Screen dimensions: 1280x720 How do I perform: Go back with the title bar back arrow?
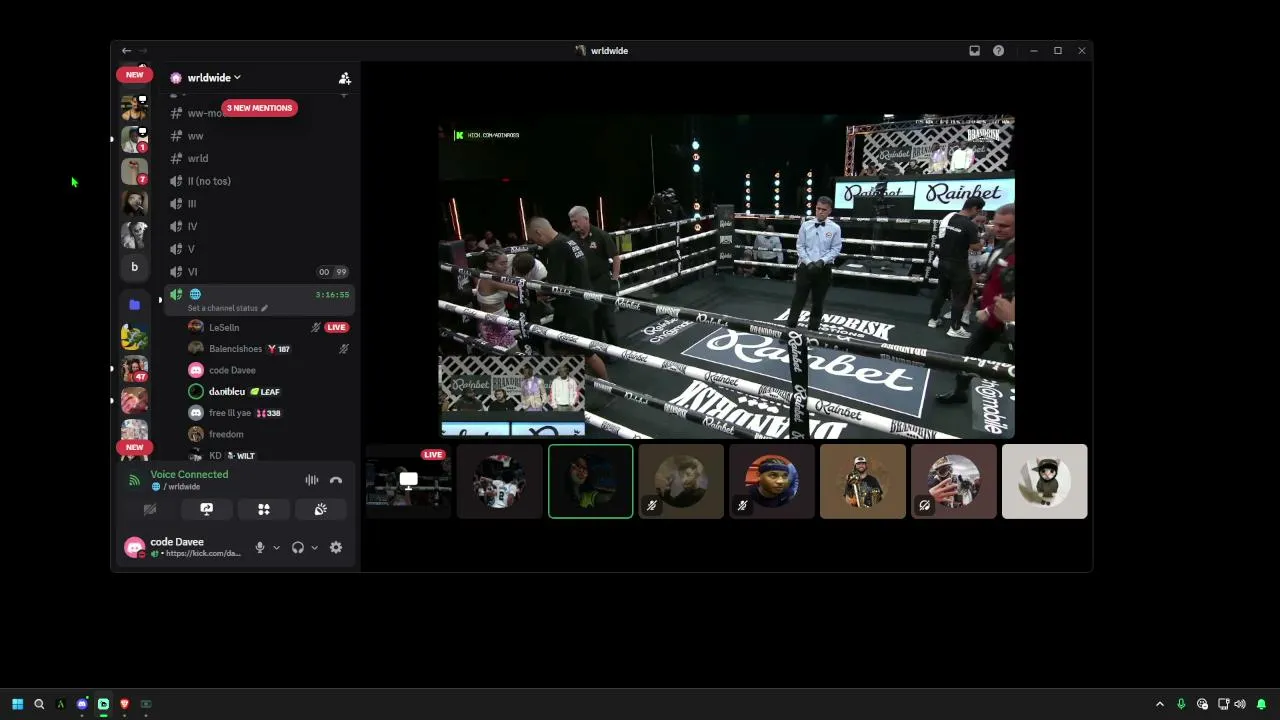[x=126, y=50]
